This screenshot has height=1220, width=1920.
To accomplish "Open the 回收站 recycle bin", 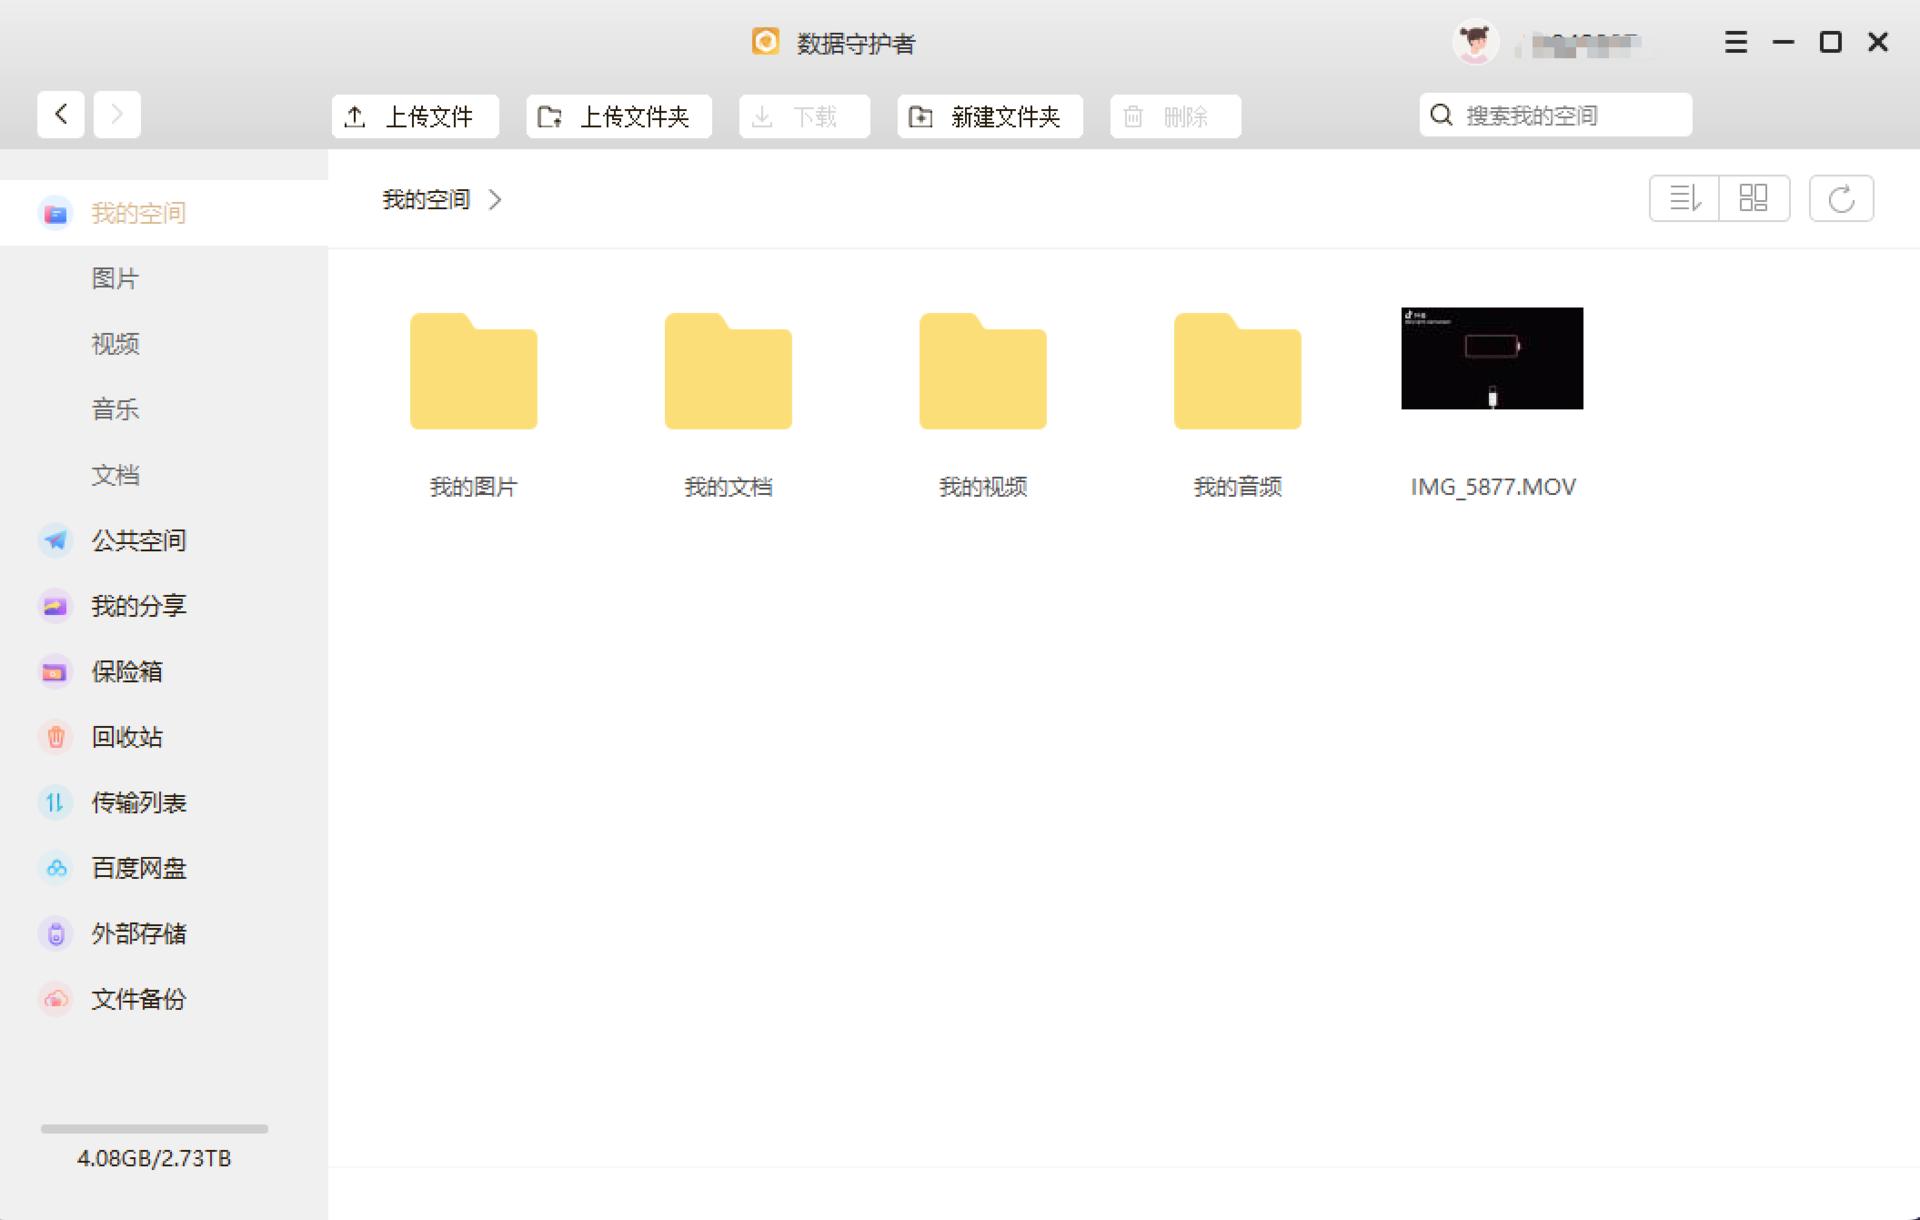I will tap(126, 737).
